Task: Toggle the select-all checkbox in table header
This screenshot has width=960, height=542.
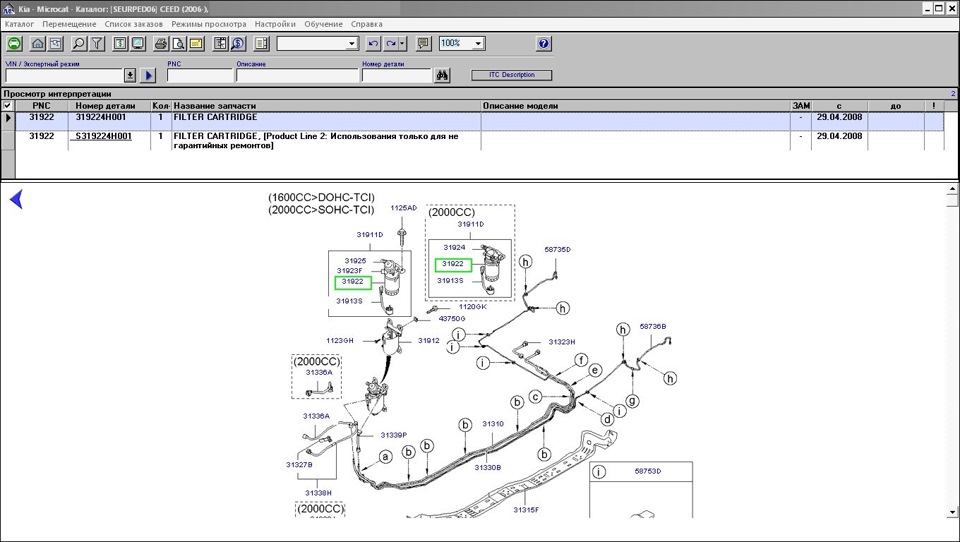Action: click(7, 105)
